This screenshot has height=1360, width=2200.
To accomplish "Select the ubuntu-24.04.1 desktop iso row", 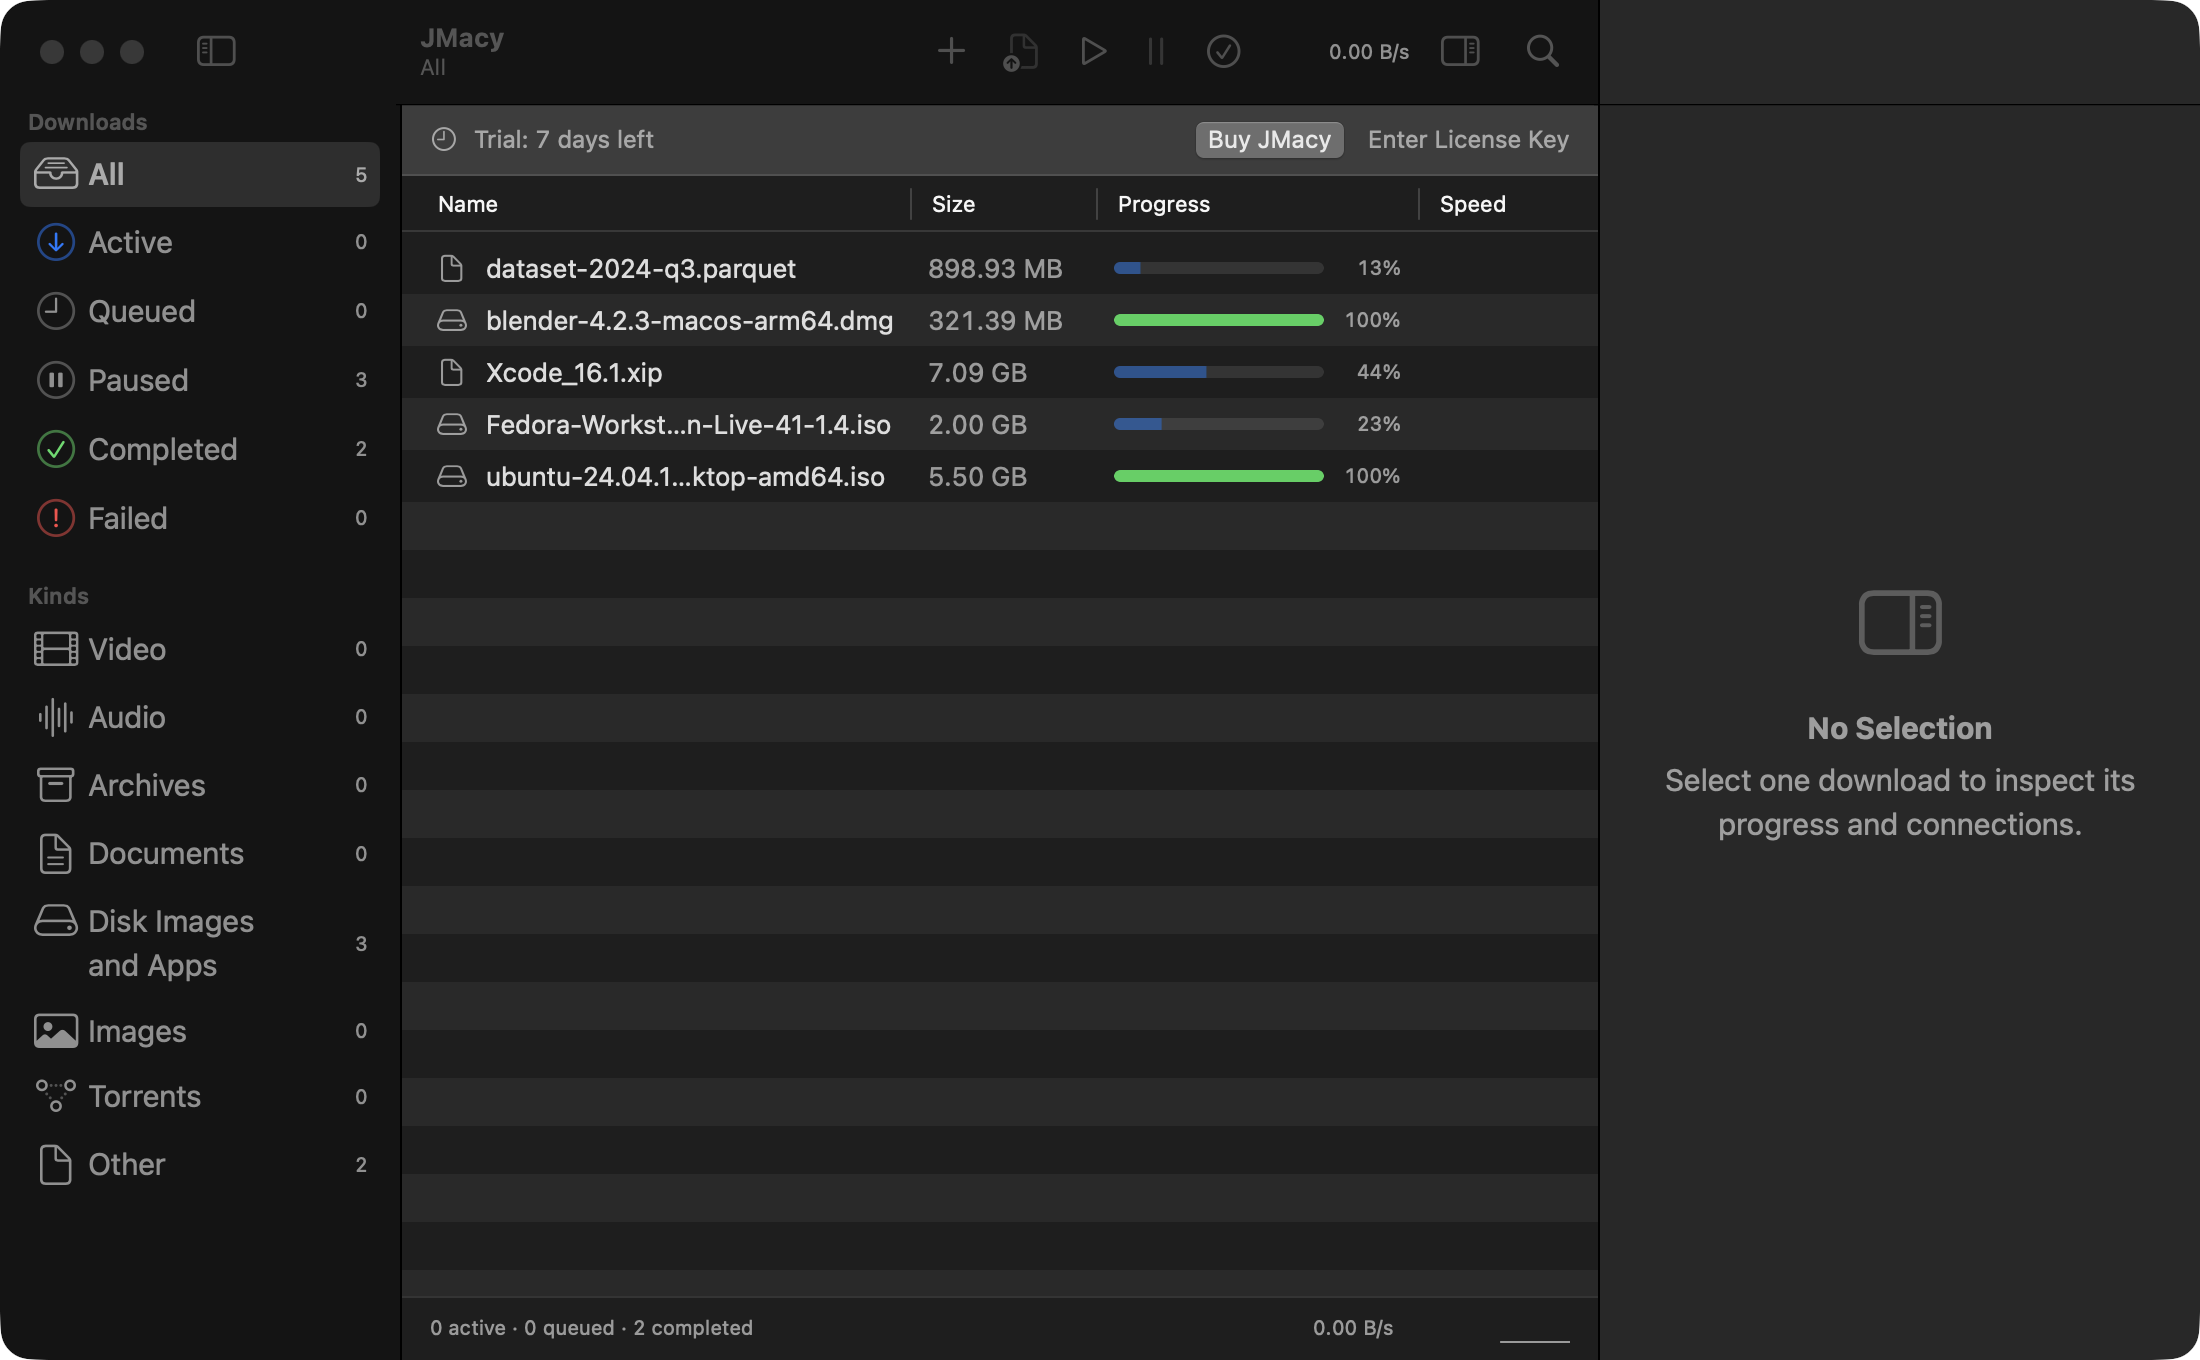I will [x=1000, y=476].
